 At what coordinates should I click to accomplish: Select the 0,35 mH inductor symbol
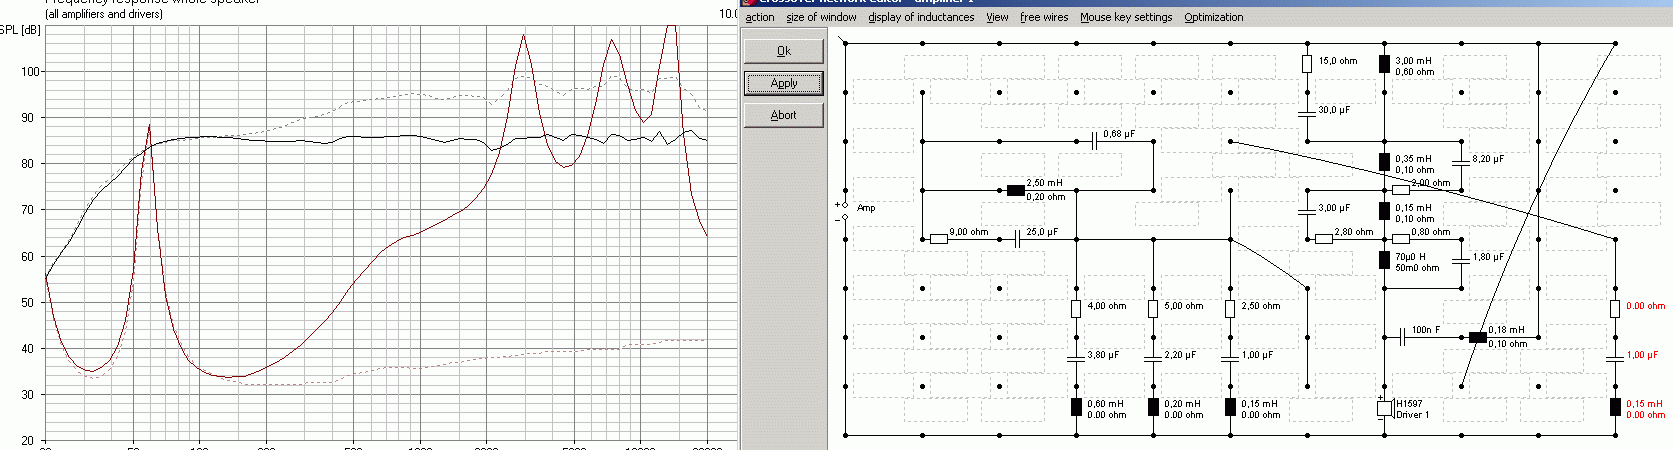point(1384,162)
